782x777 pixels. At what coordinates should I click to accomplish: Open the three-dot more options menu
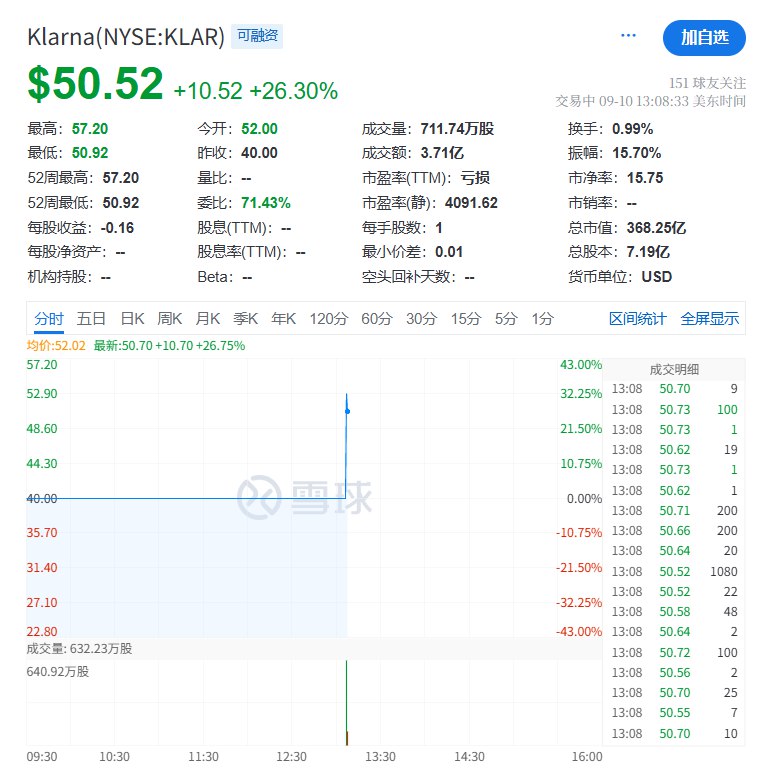tap(628, 35)
